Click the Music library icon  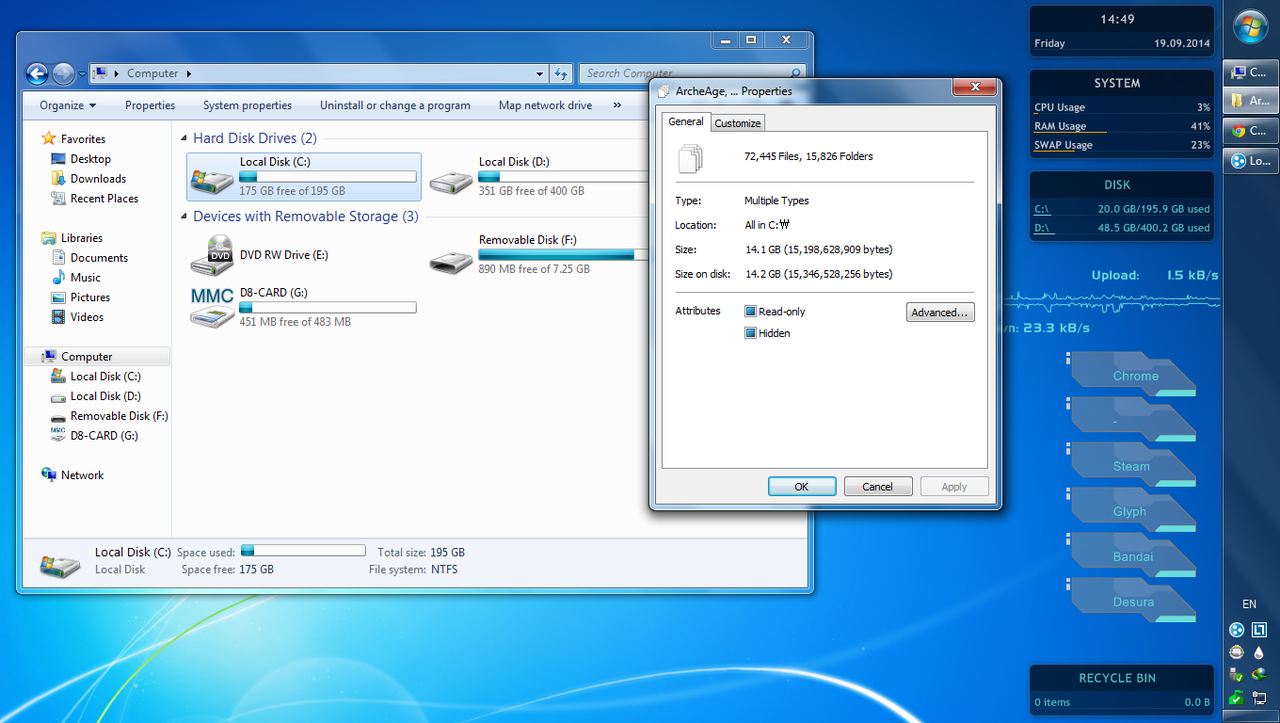tap(58, 277)
